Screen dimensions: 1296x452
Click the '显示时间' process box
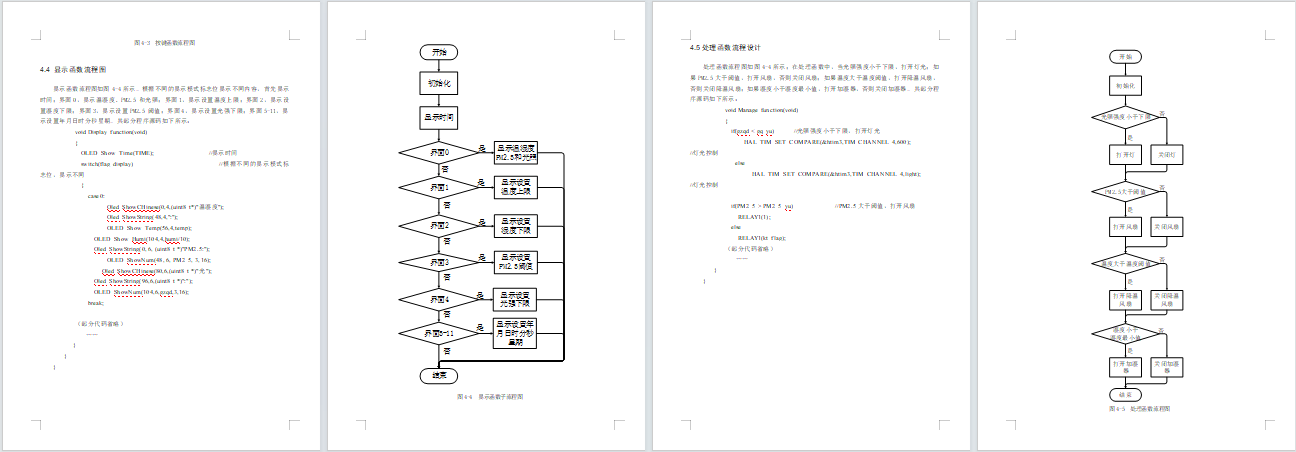pyautogui.click(x=438, y=118)
